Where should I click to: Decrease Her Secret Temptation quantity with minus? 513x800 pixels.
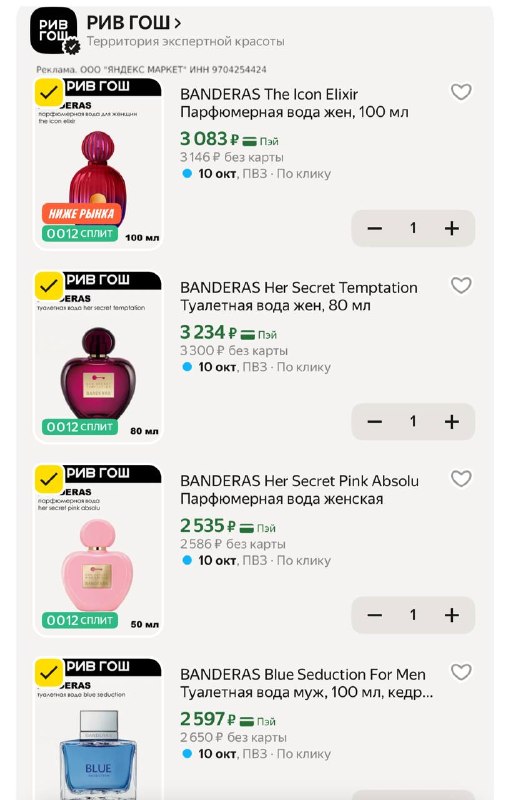coord(375,421)
